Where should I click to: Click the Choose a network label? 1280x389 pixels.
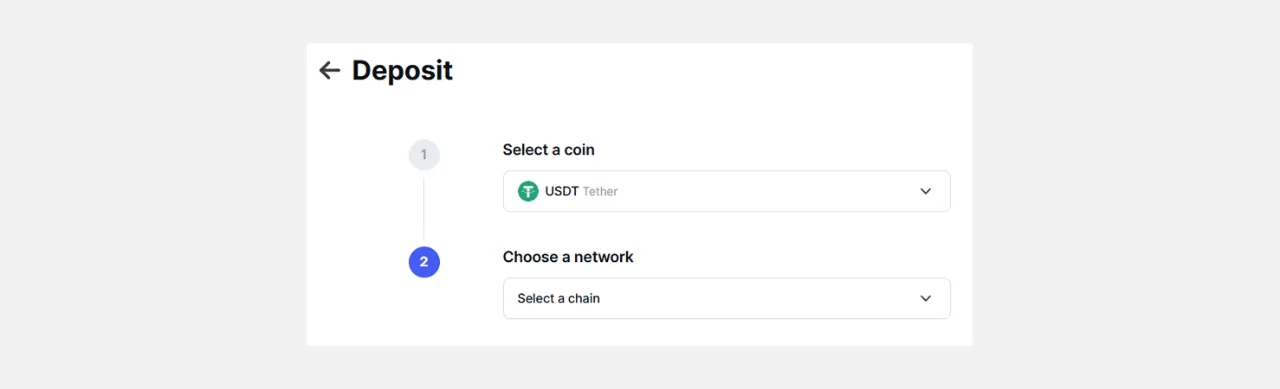[568, 257]
